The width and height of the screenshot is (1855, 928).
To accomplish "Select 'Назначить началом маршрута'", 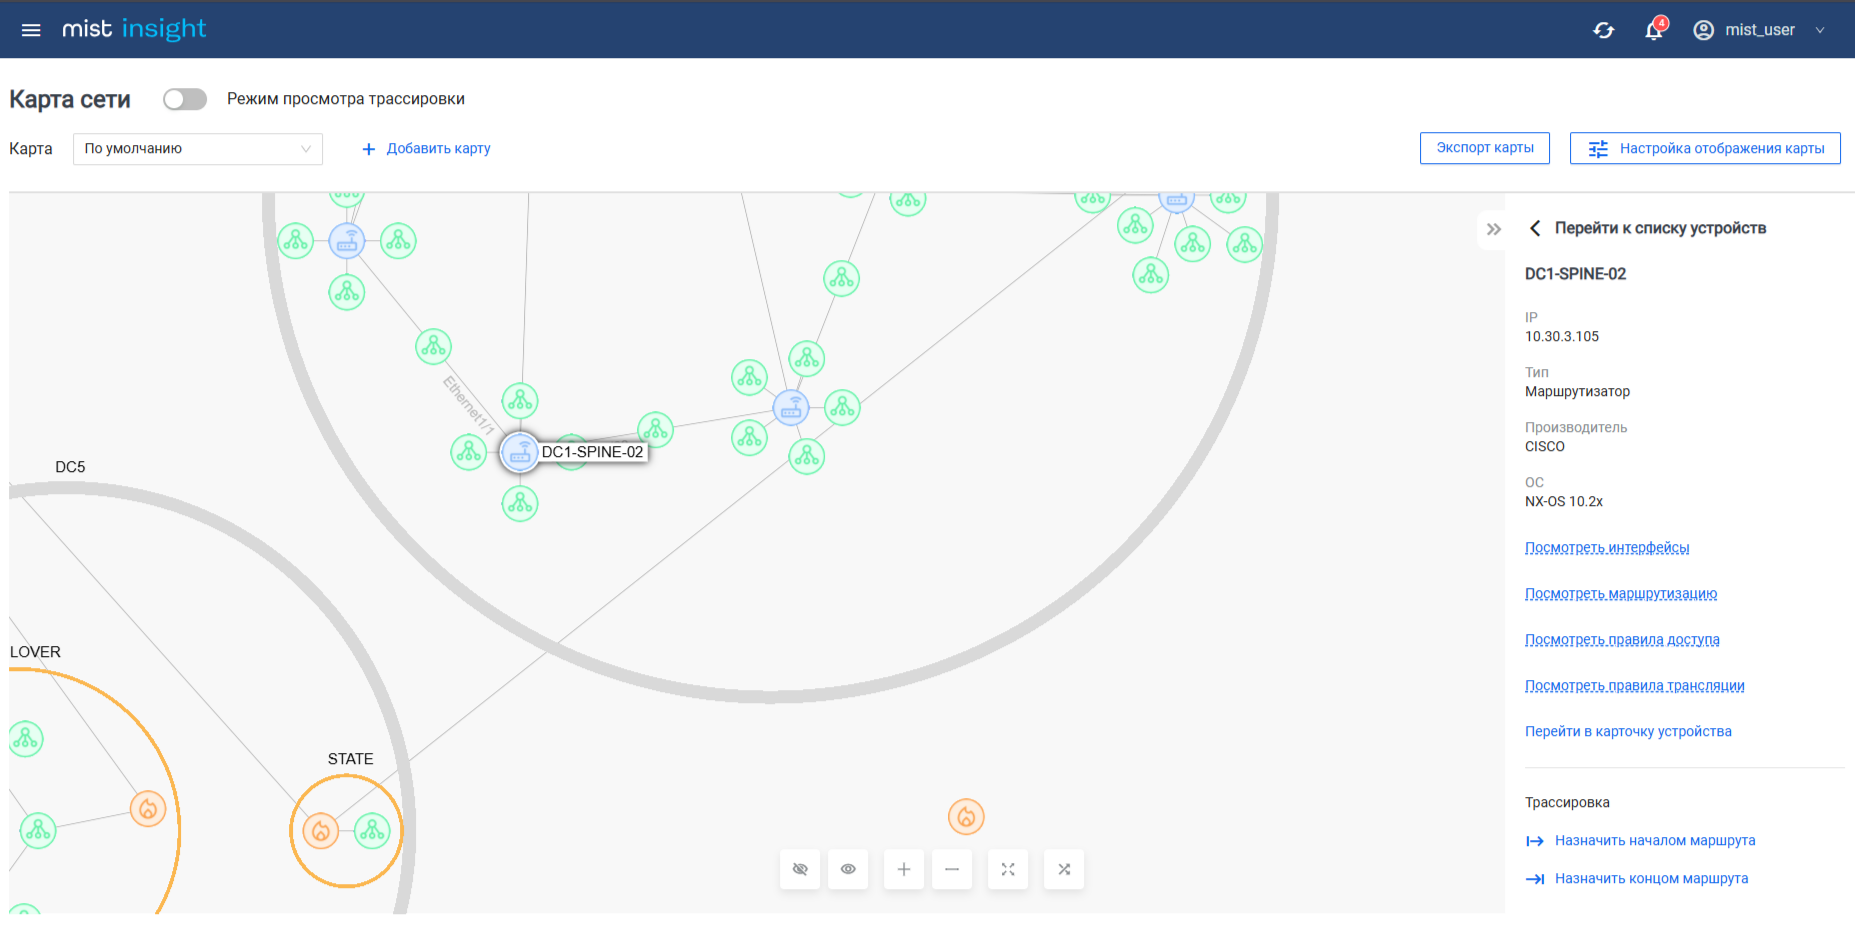I will point(1640,840).
